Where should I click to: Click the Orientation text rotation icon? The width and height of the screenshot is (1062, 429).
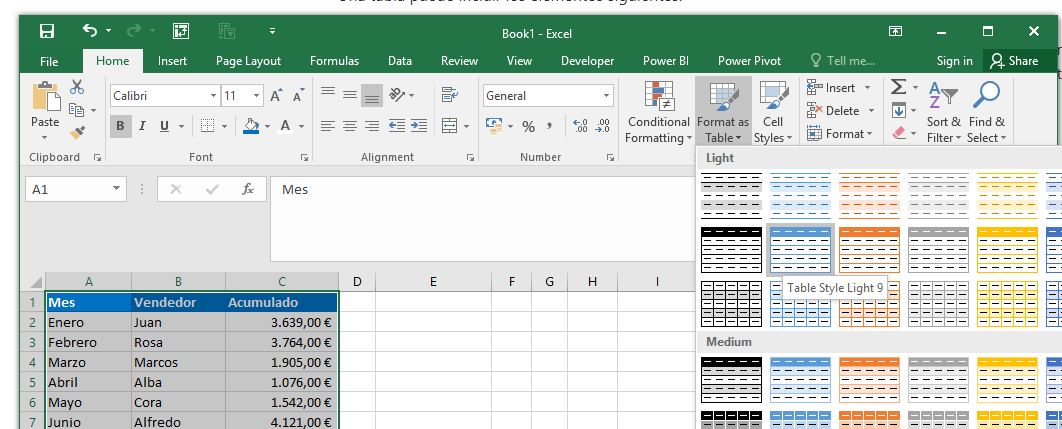(398, 96)
